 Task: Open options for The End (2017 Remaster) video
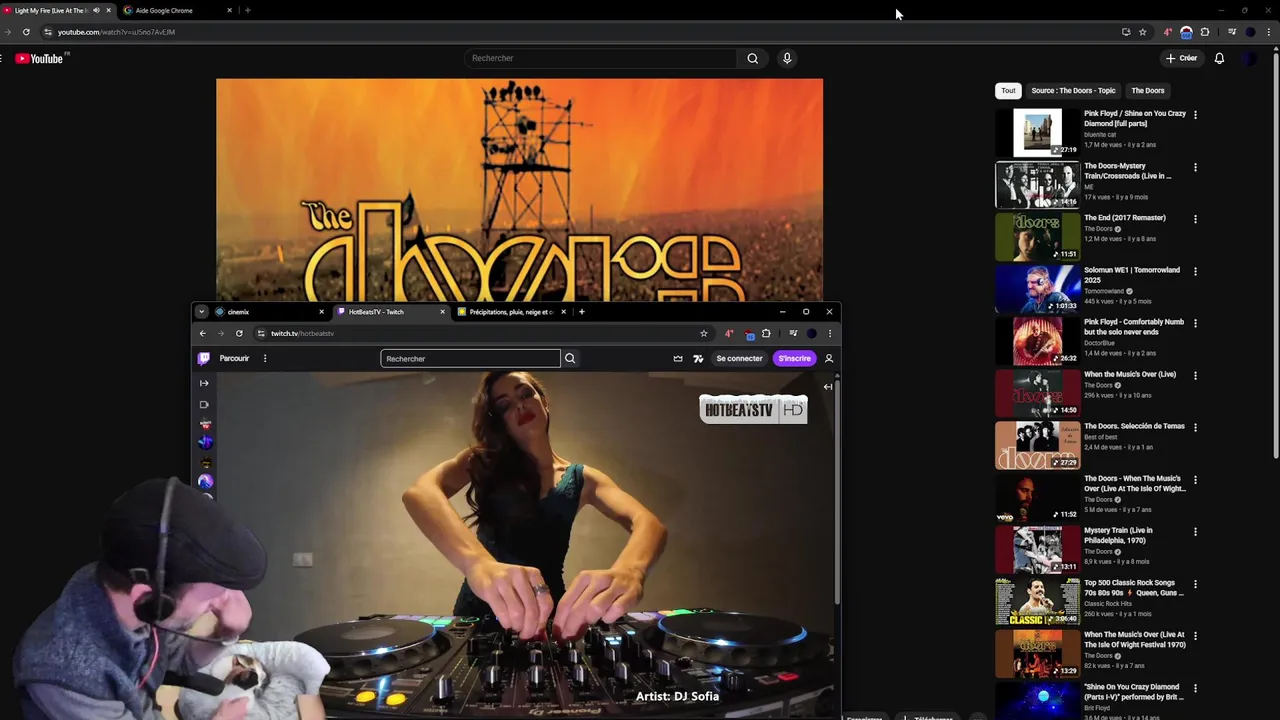[1195, 219]
